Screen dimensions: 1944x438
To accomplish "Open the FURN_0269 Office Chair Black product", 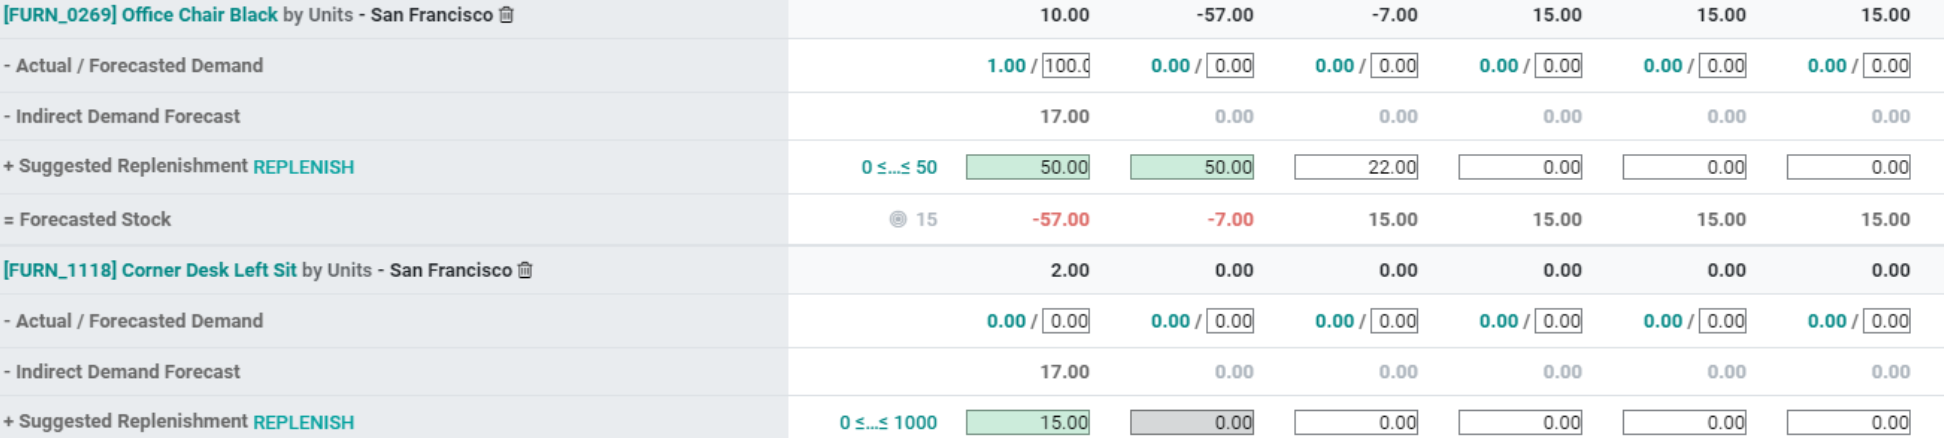I will click(140, 15).
